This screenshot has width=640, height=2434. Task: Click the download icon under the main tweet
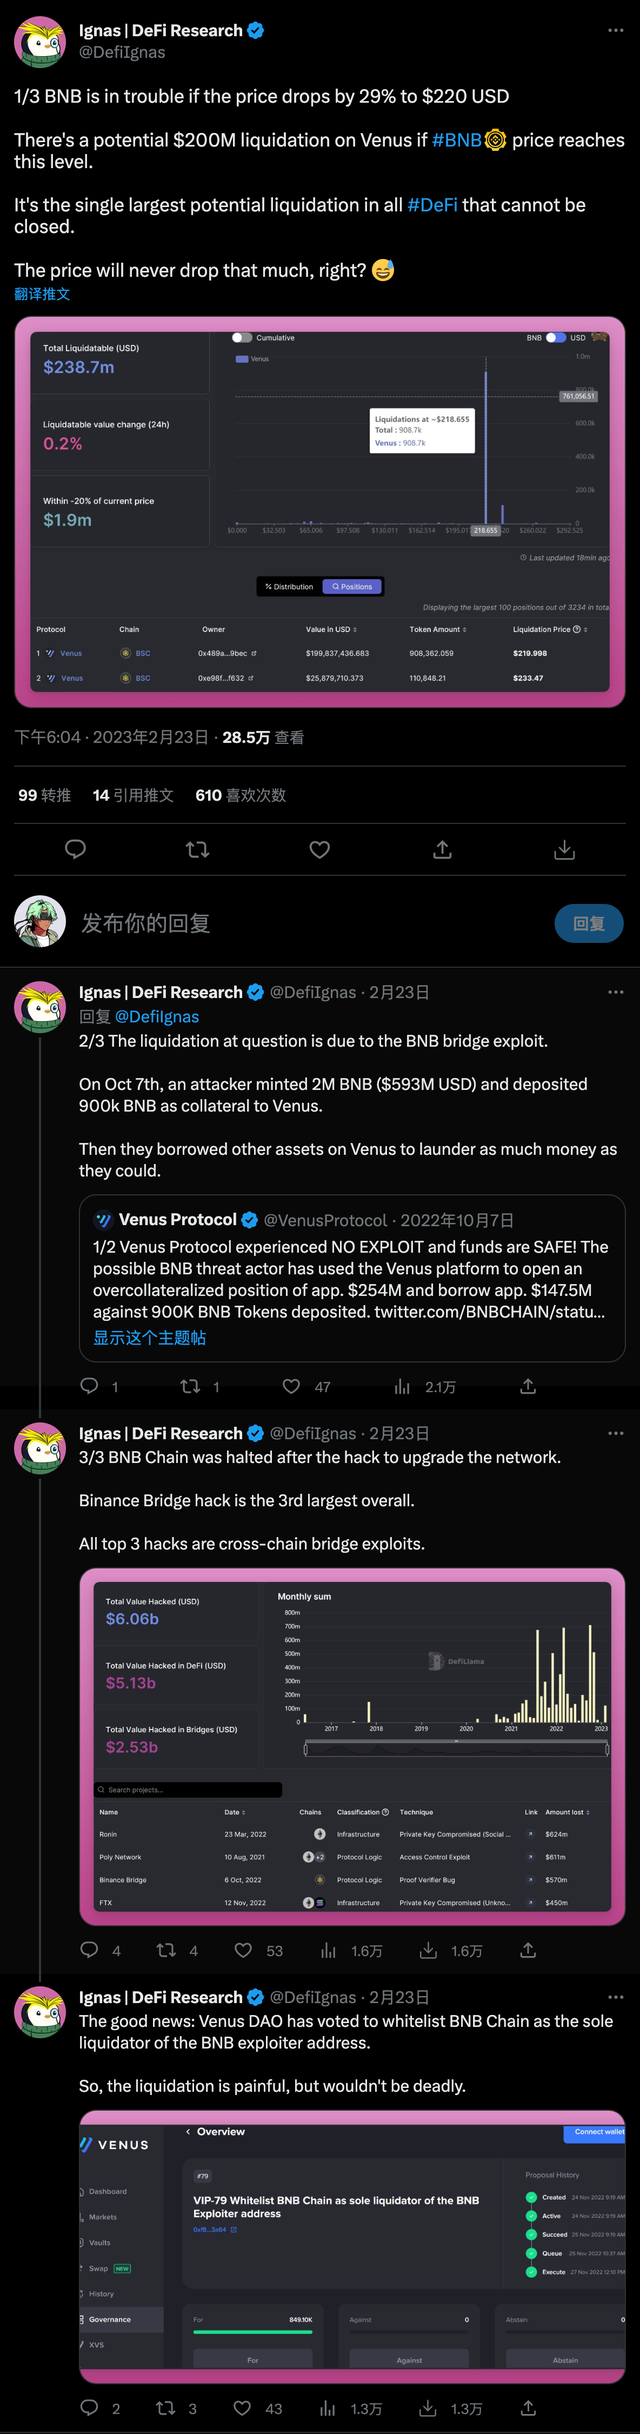click(565, 850)
